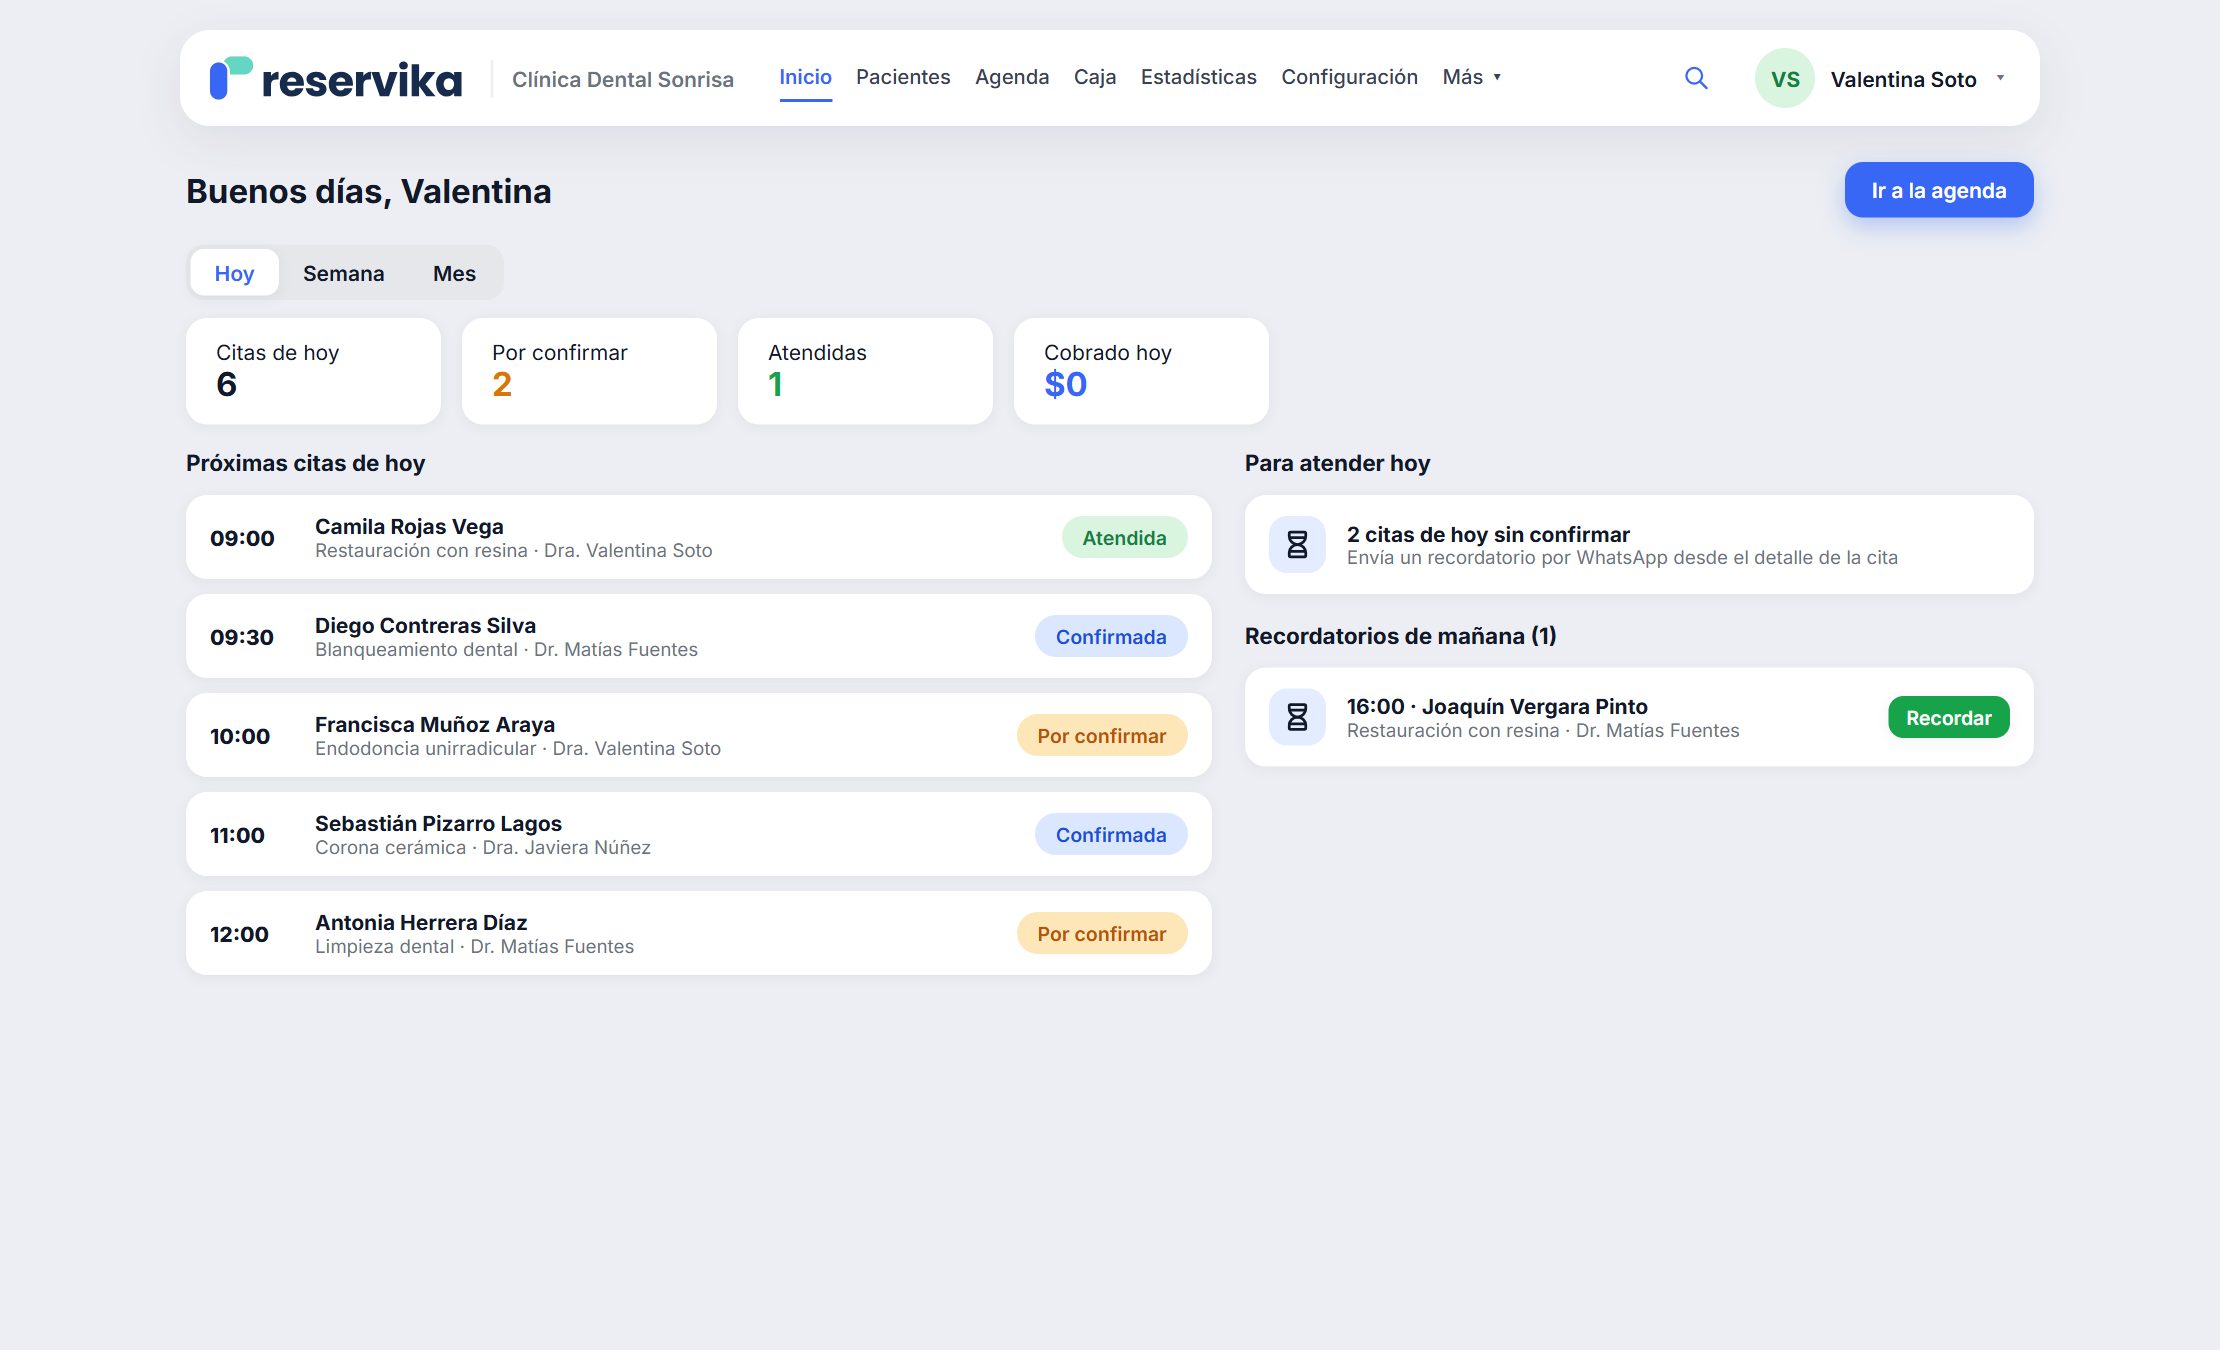This screenshot has width=2220, height=1350.
Task: Click the Ir a la agenda button
Action: click(1938, 190)
